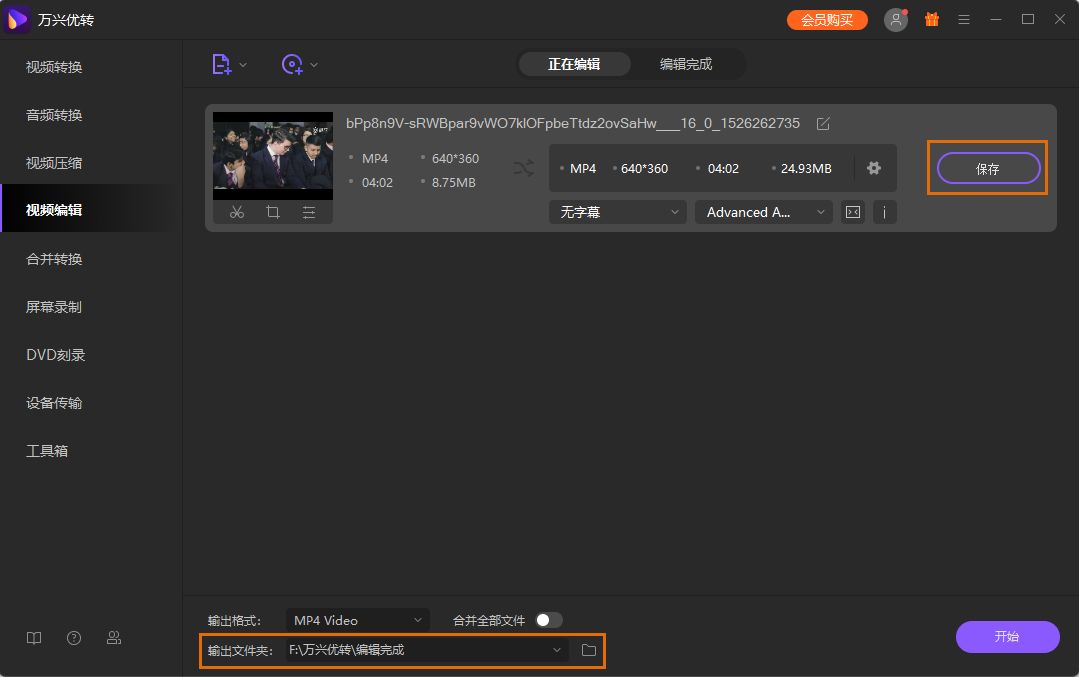Screen dimensions: 1079x677
Task: Click the add file icon in the toolbar
Action: pyautogui.click(x=222, y=65)
